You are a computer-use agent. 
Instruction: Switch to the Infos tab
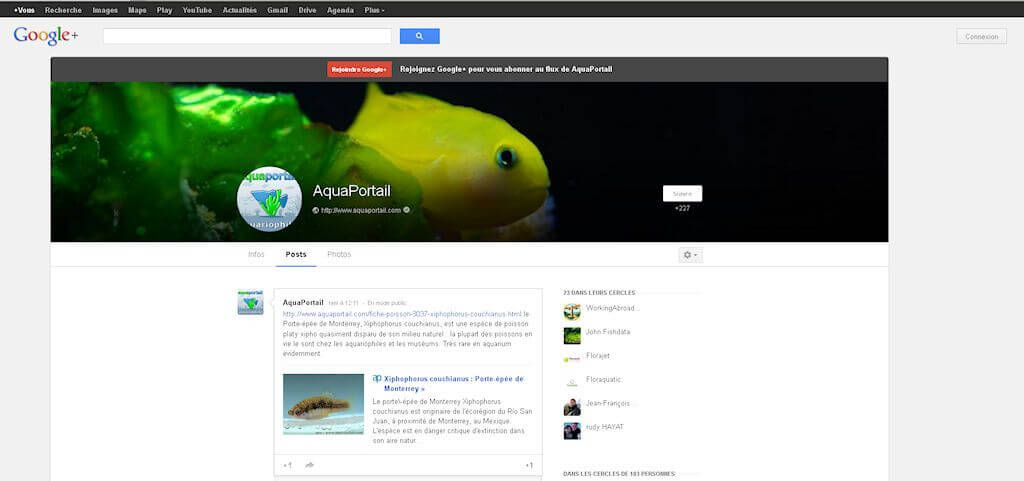257,255
